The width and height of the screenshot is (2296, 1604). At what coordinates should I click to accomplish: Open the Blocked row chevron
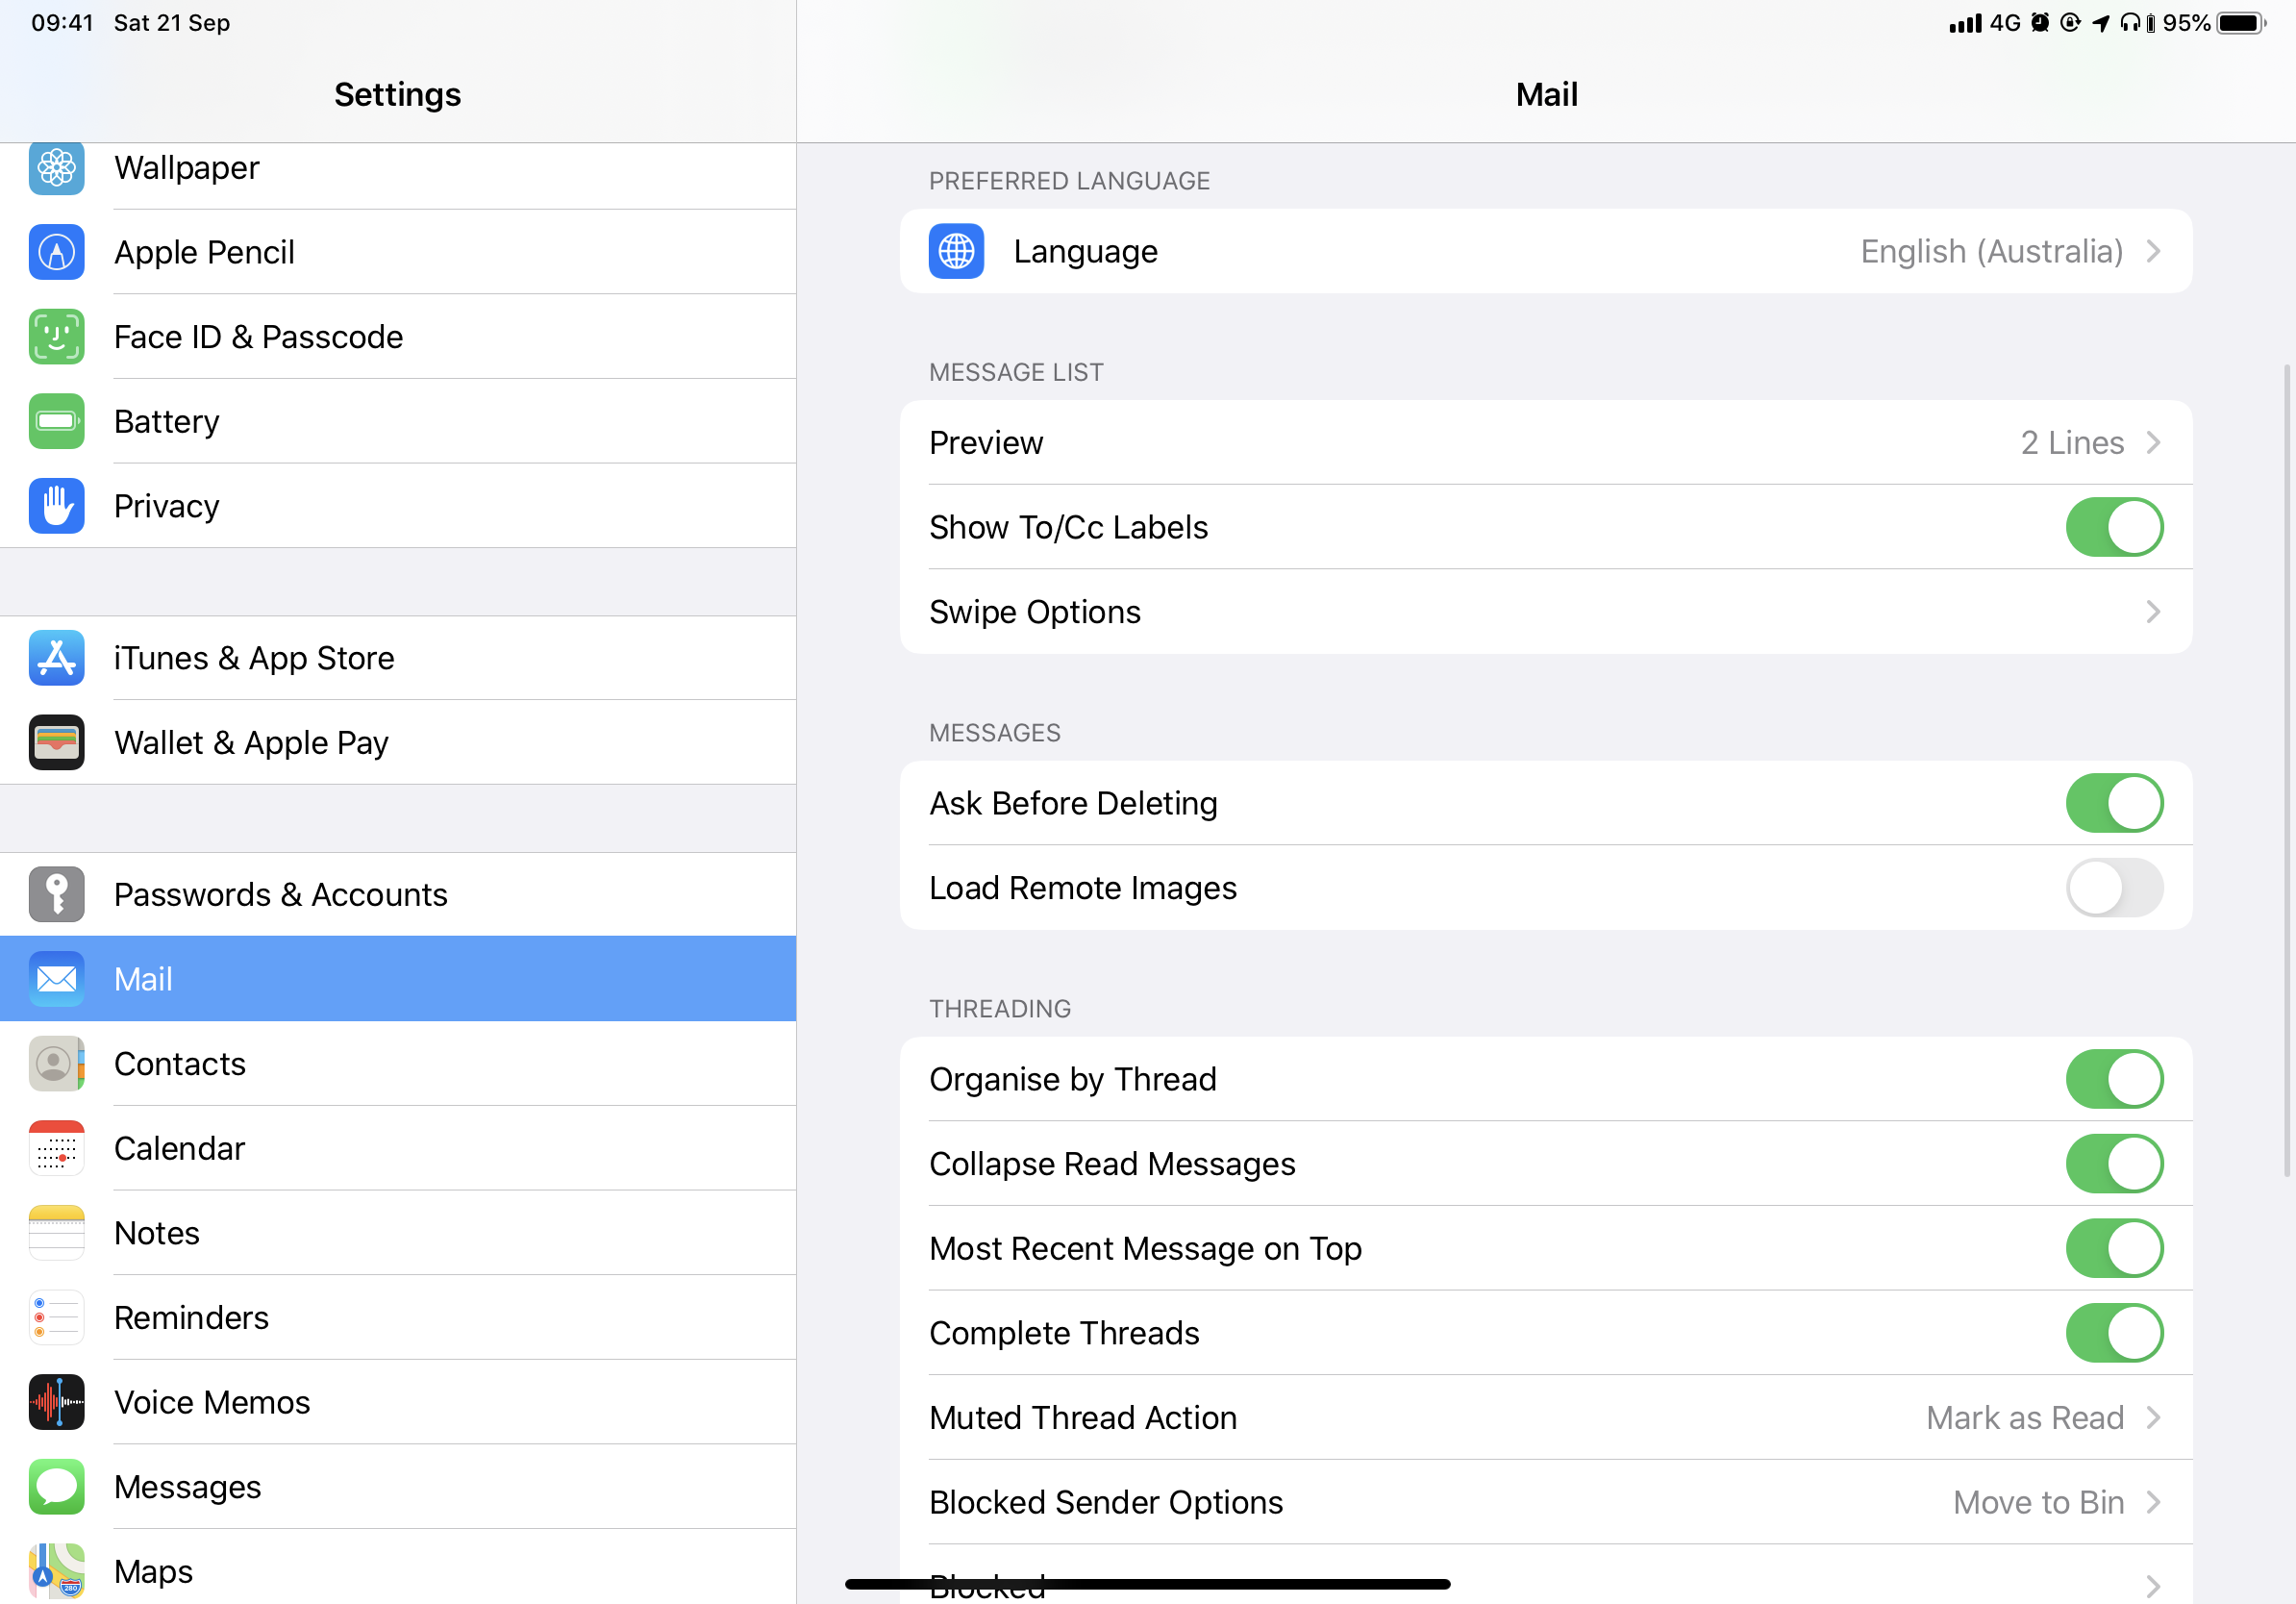click(2154, 1586)
